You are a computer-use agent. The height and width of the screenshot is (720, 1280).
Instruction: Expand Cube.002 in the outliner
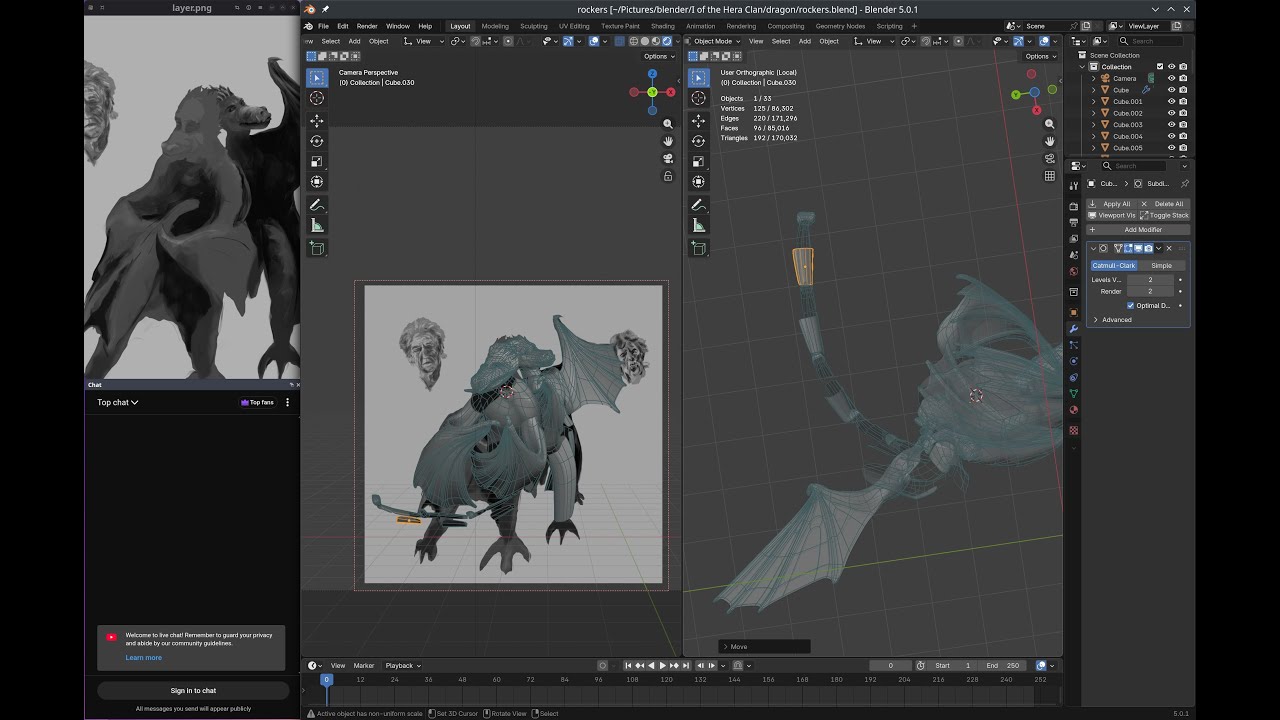(x=1093, y=113)
